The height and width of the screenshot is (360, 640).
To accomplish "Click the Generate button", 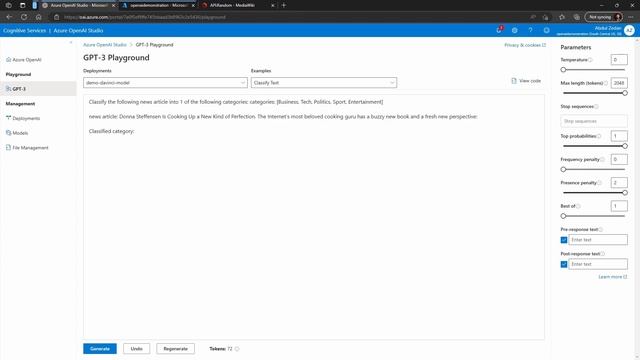I will coord(100,349).
